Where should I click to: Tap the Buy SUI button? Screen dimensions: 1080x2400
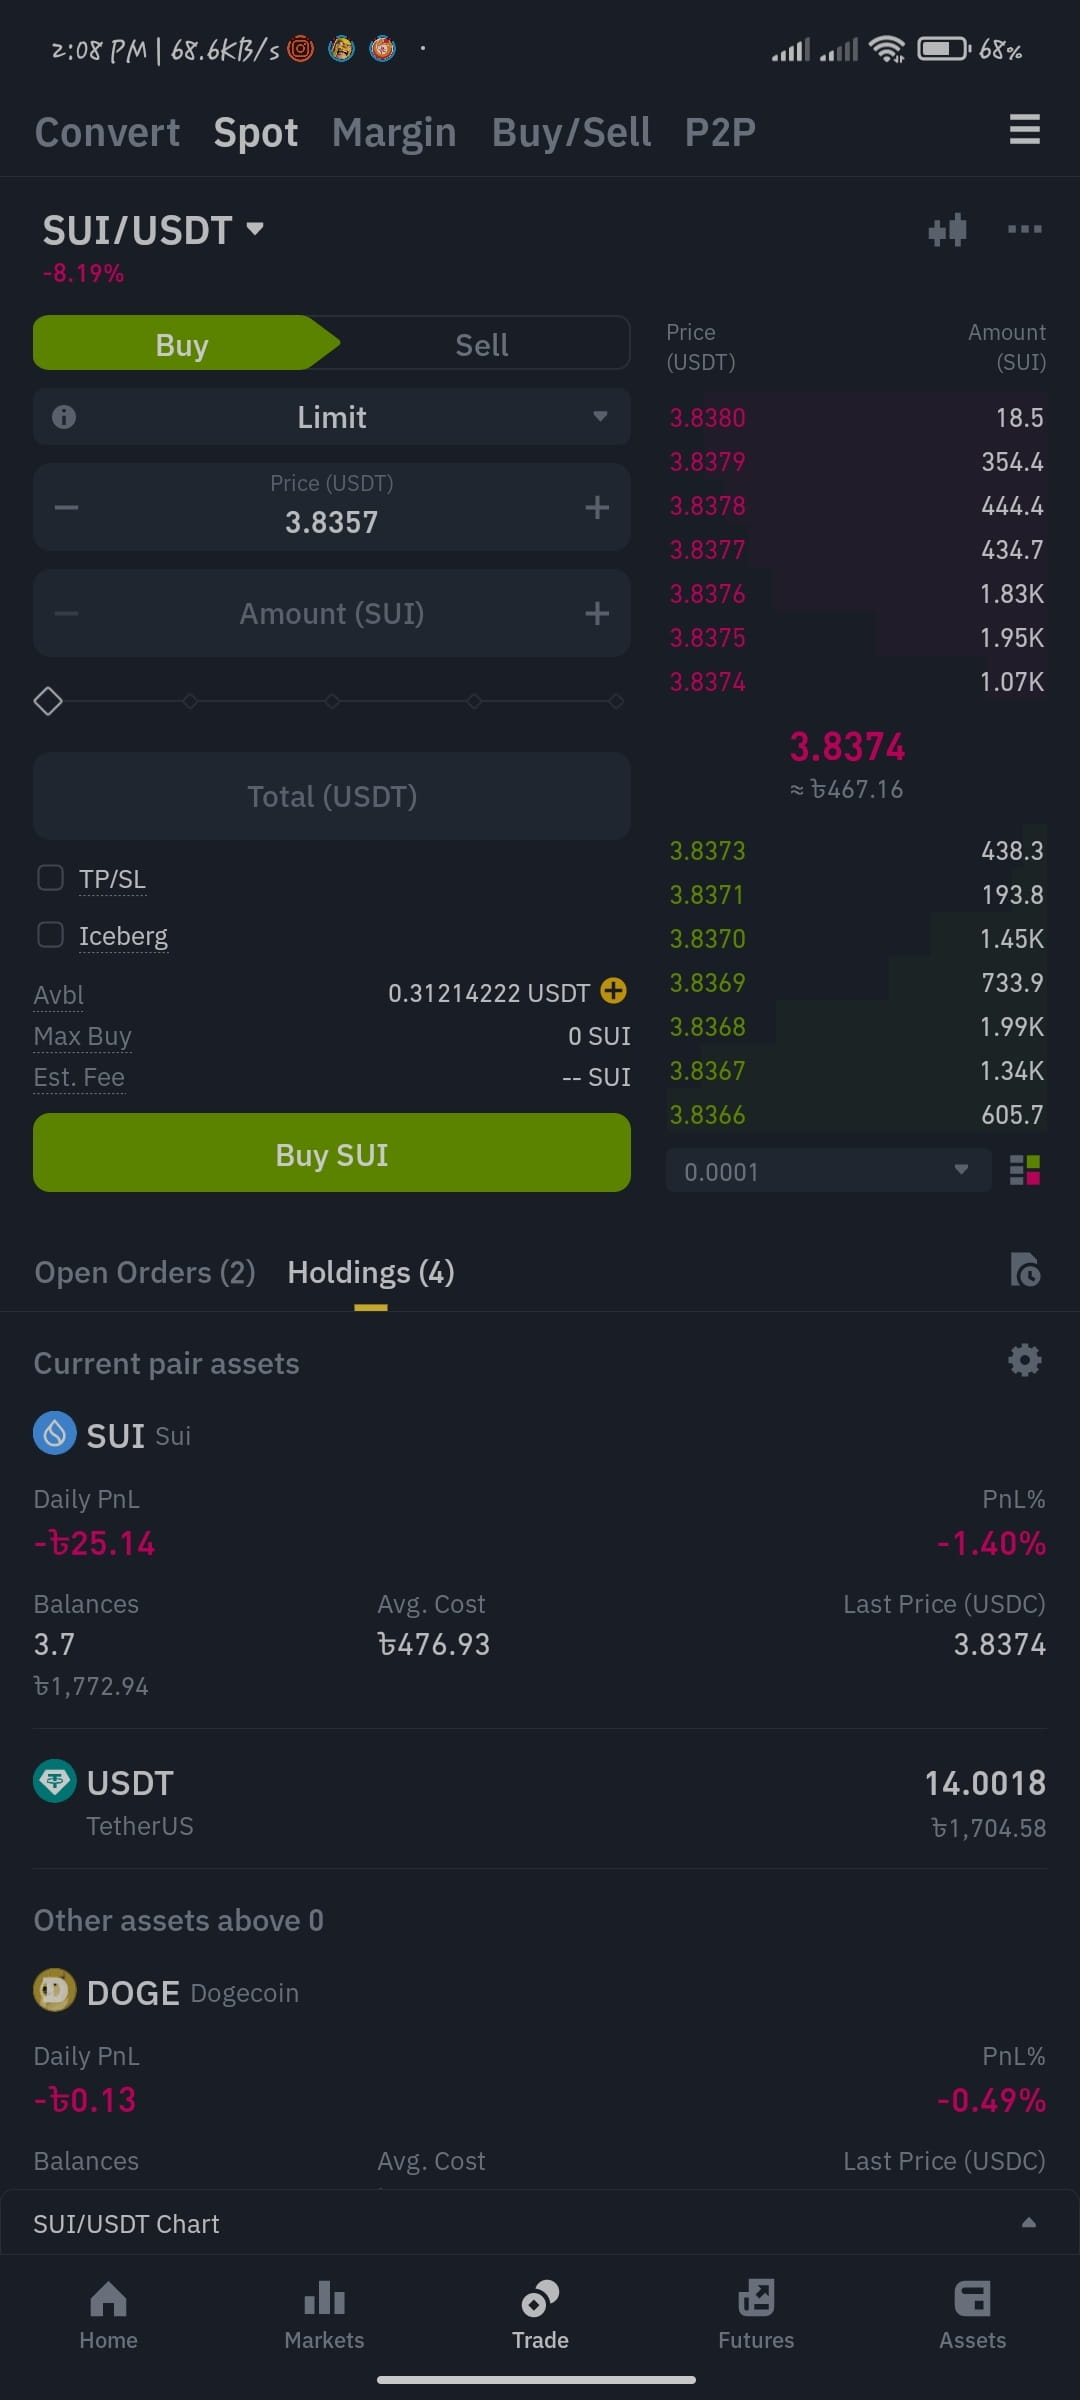(332, 1153)
